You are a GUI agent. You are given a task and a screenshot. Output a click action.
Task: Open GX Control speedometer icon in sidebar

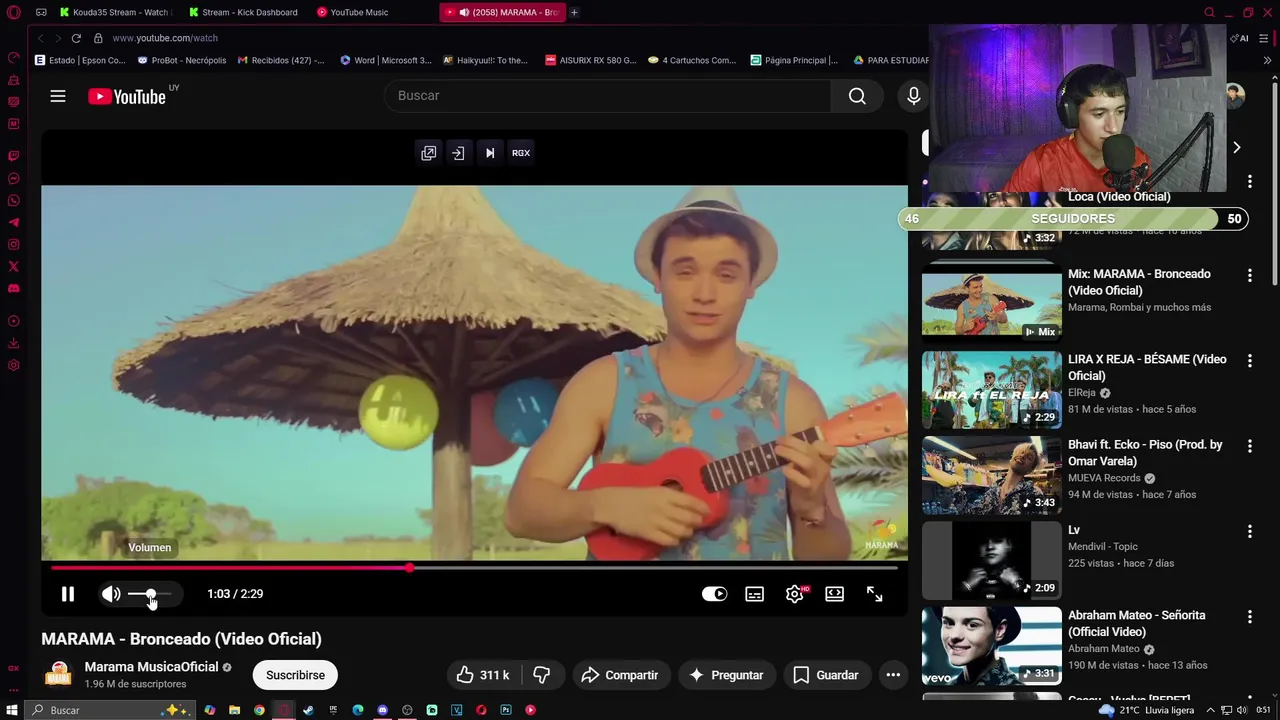pos(14,58)
